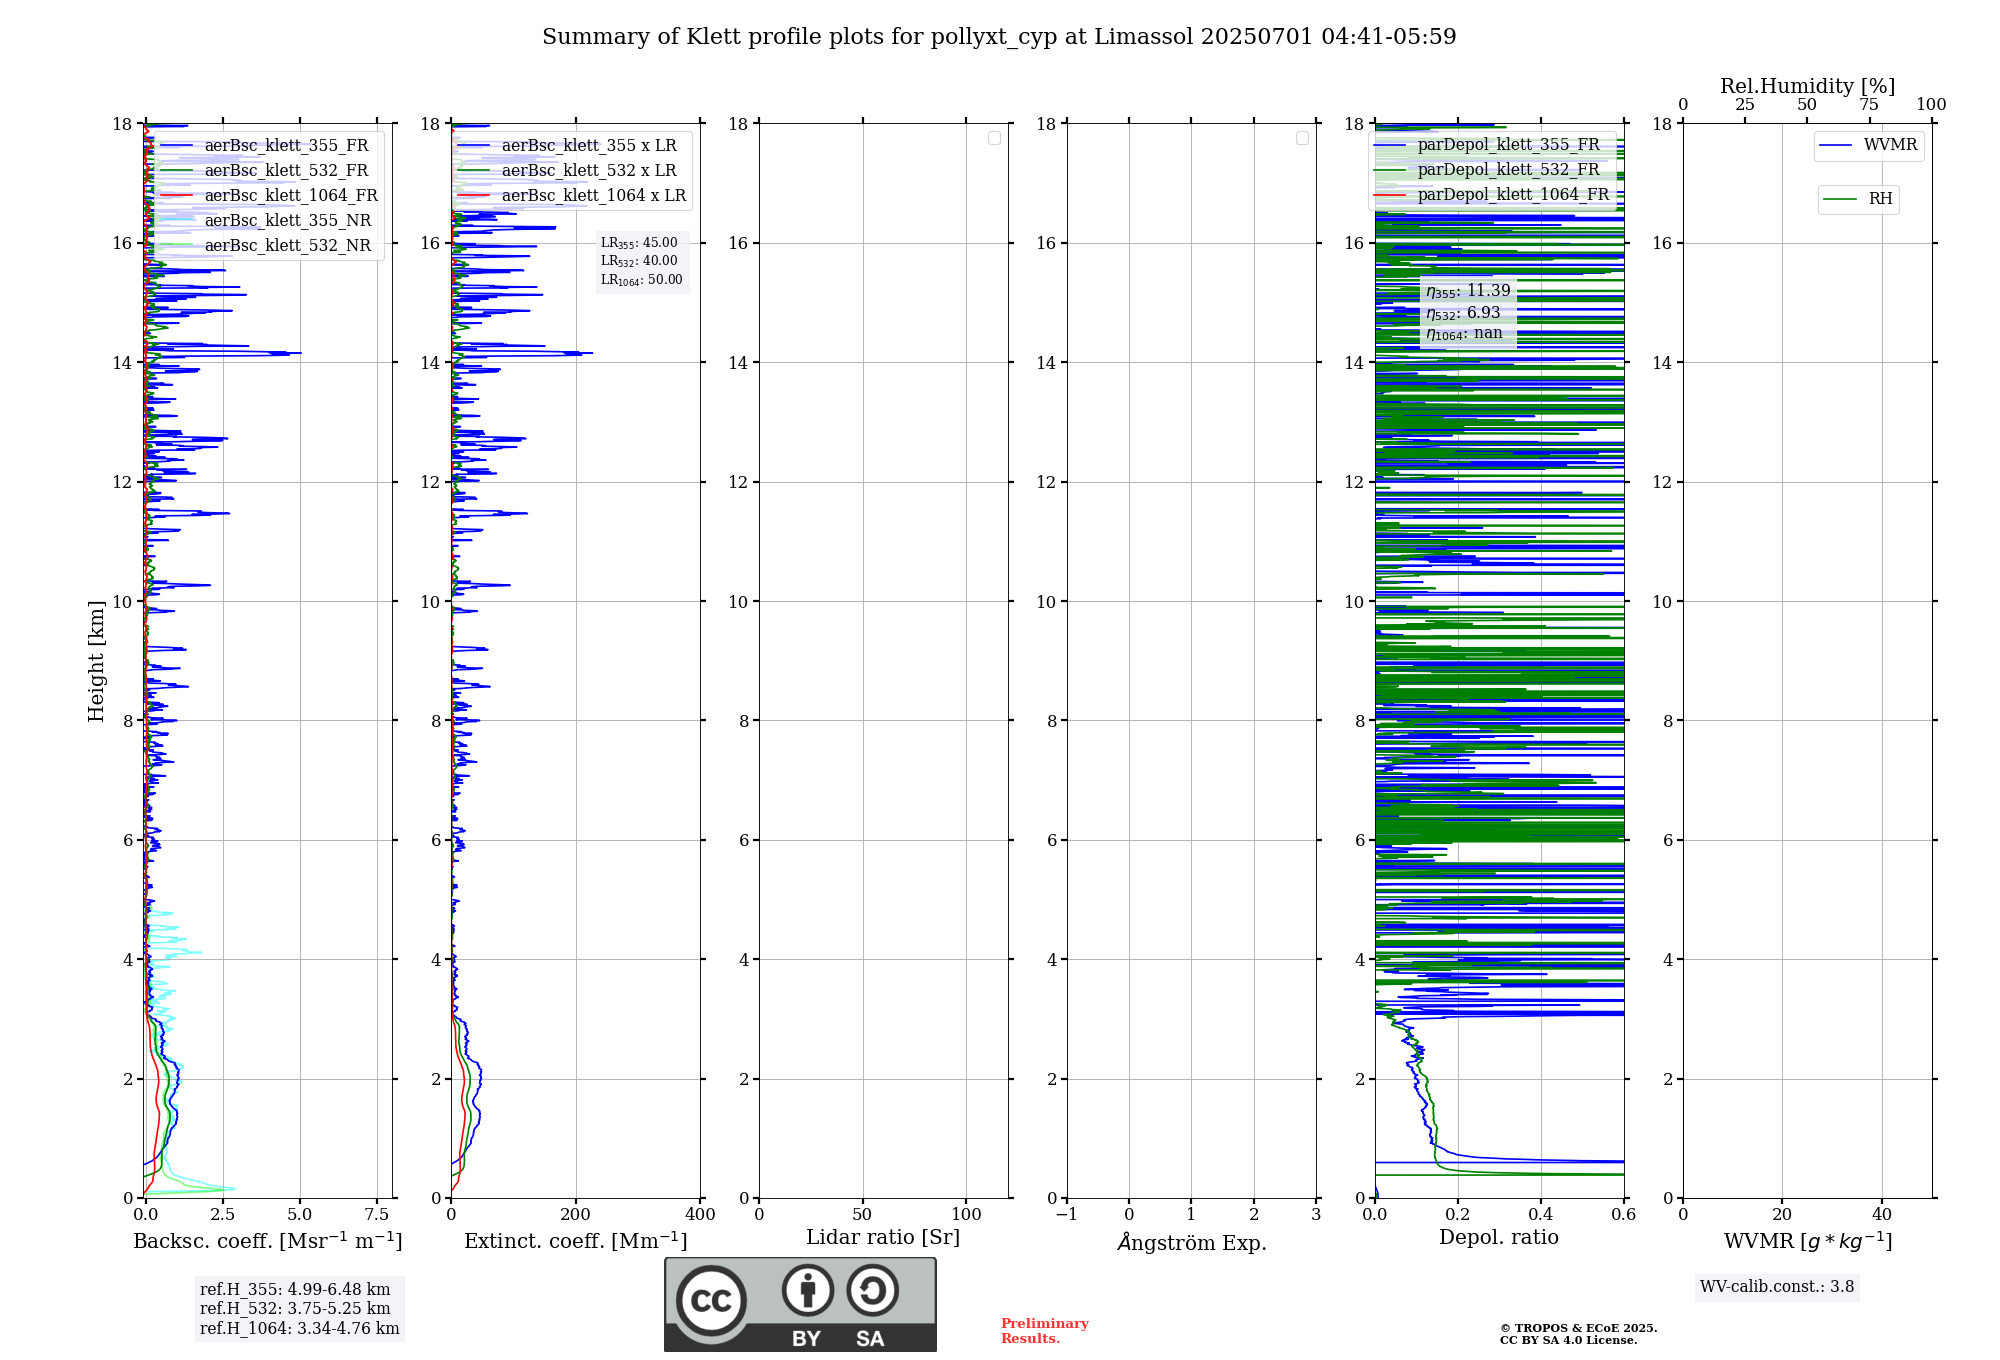Click the empty legend box in Ångström plot

1302,138
